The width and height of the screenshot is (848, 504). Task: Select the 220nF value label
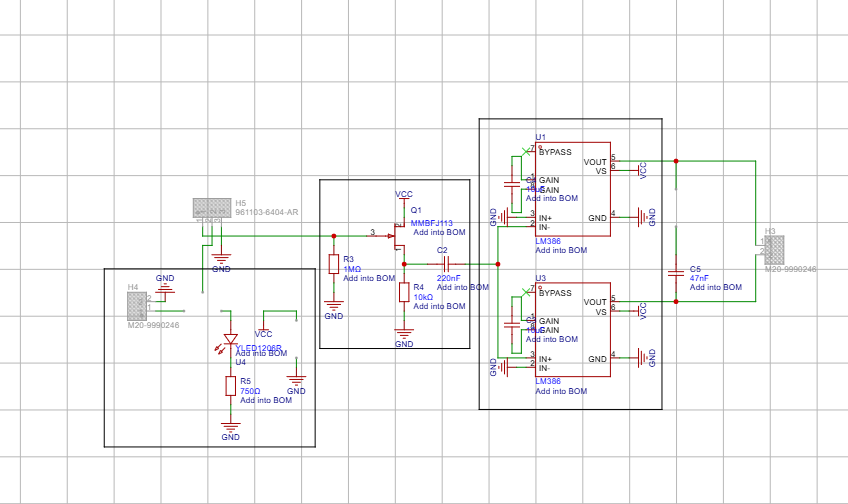[x=449, y=278]
